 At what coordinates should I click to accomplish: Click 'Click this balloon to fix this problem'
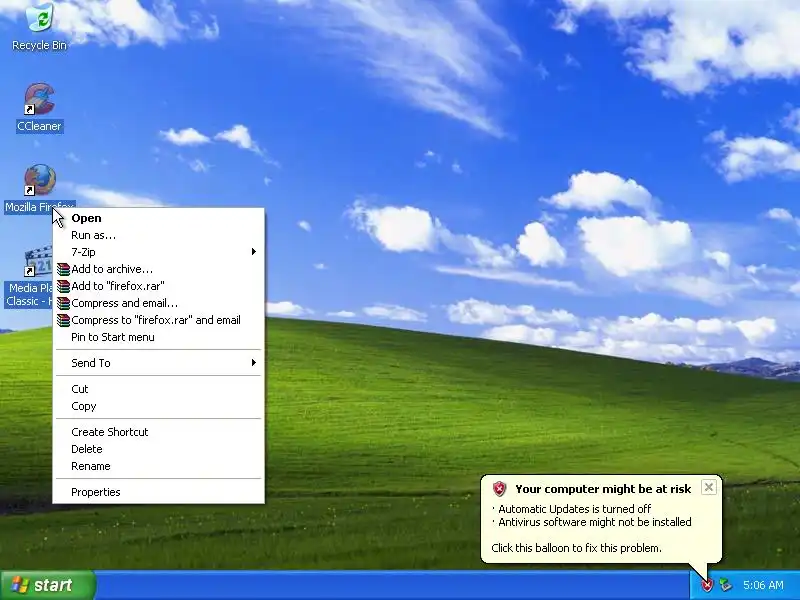(576, 548)
